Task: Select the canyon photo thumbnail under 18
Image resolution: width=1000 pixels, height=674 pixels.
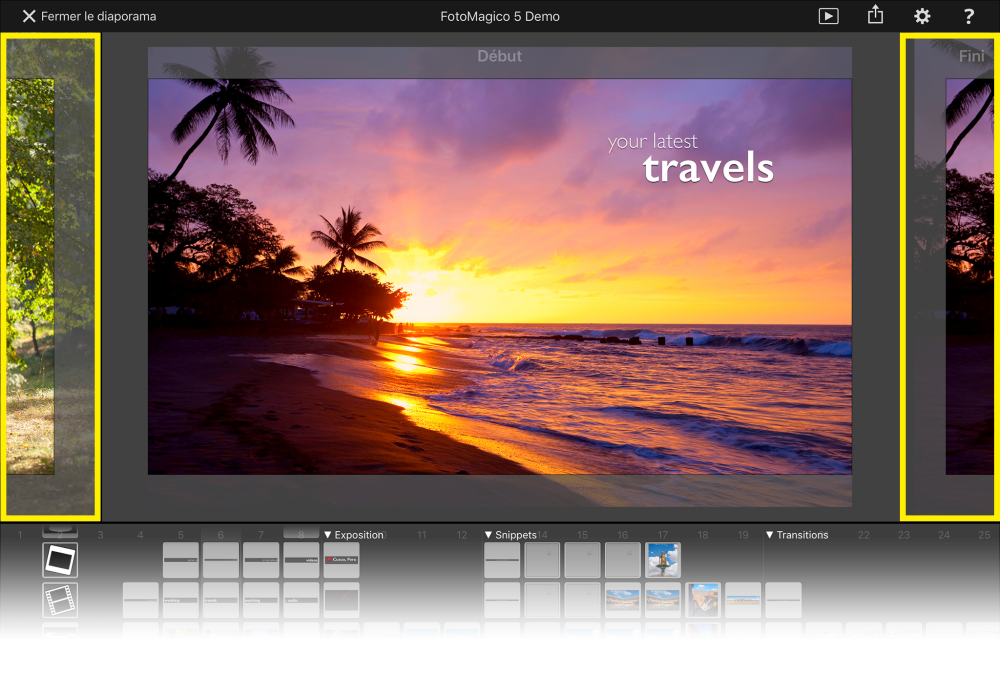Action: pyautogui.click(x=703, y=599)
